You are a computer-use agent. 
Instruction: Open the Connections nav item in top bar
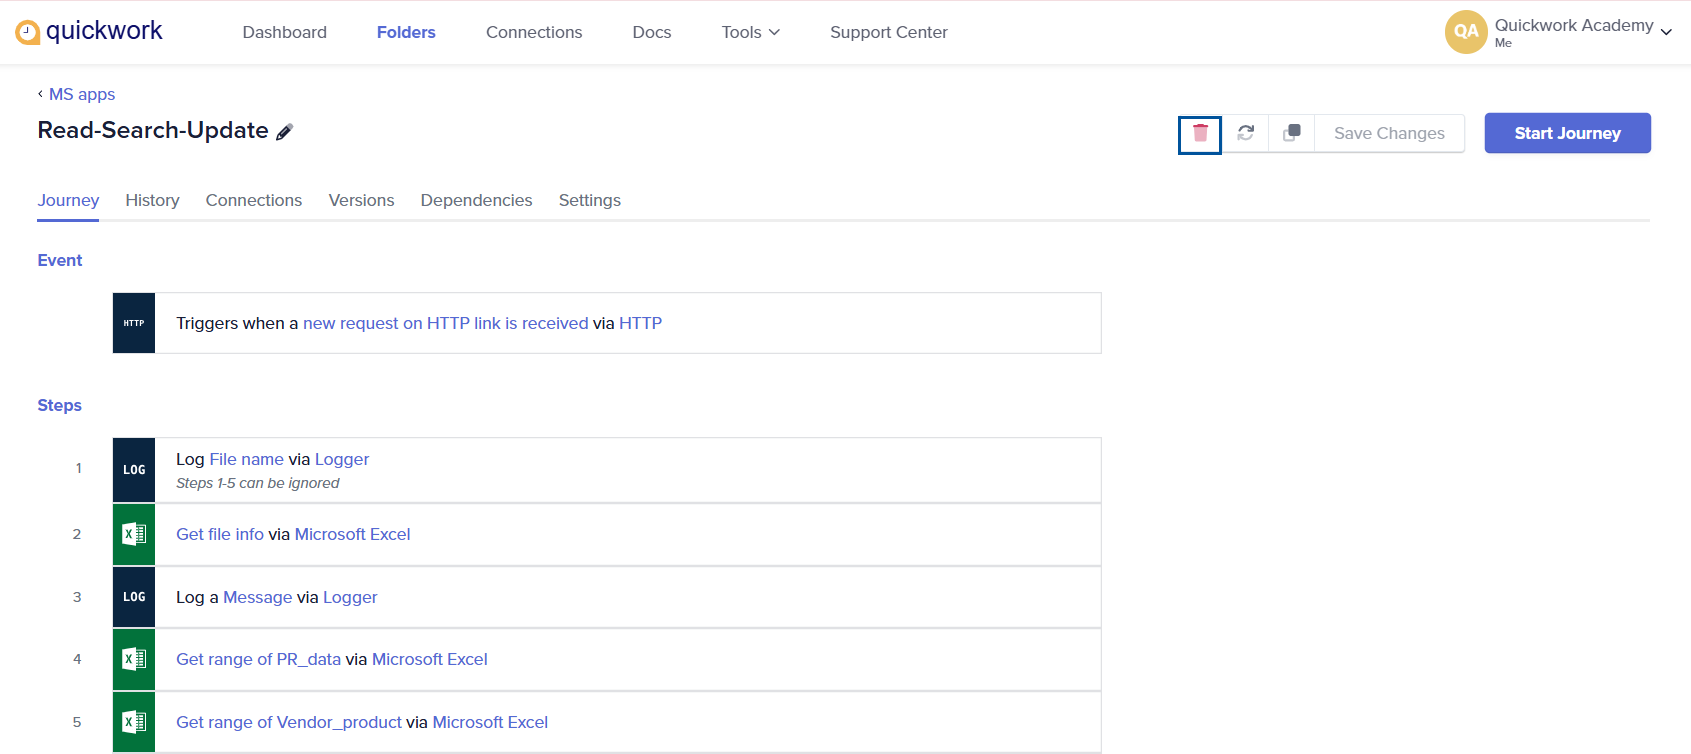534,32
